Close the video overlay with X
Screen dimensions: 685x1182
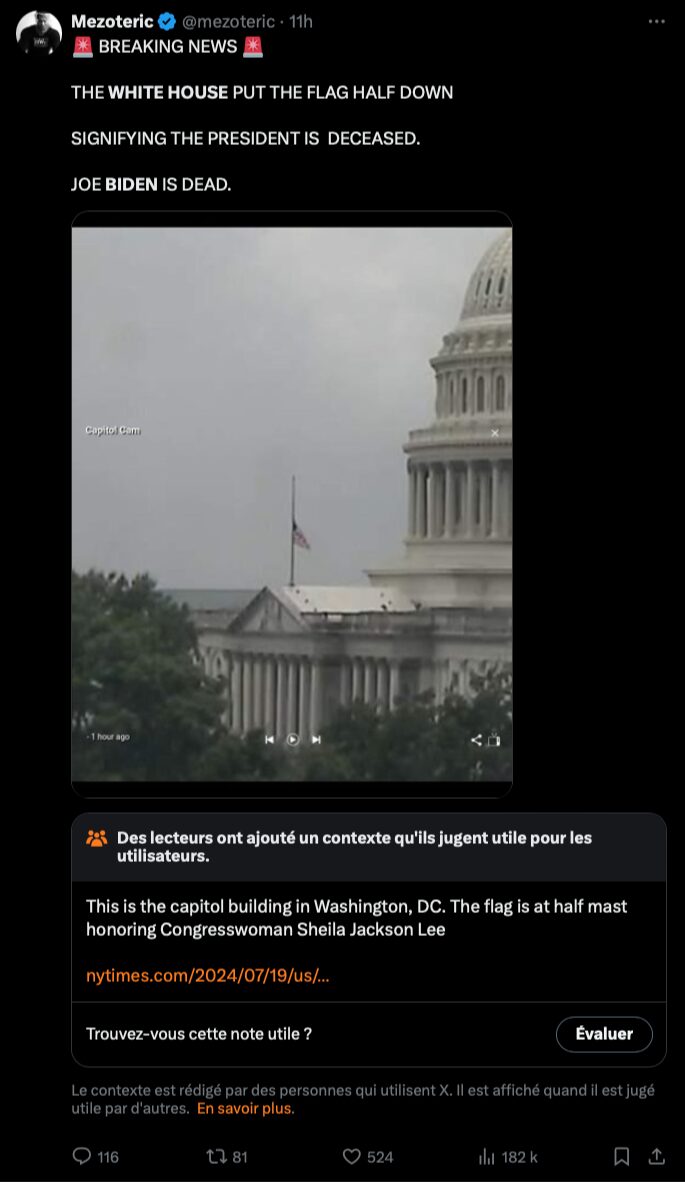495,433
